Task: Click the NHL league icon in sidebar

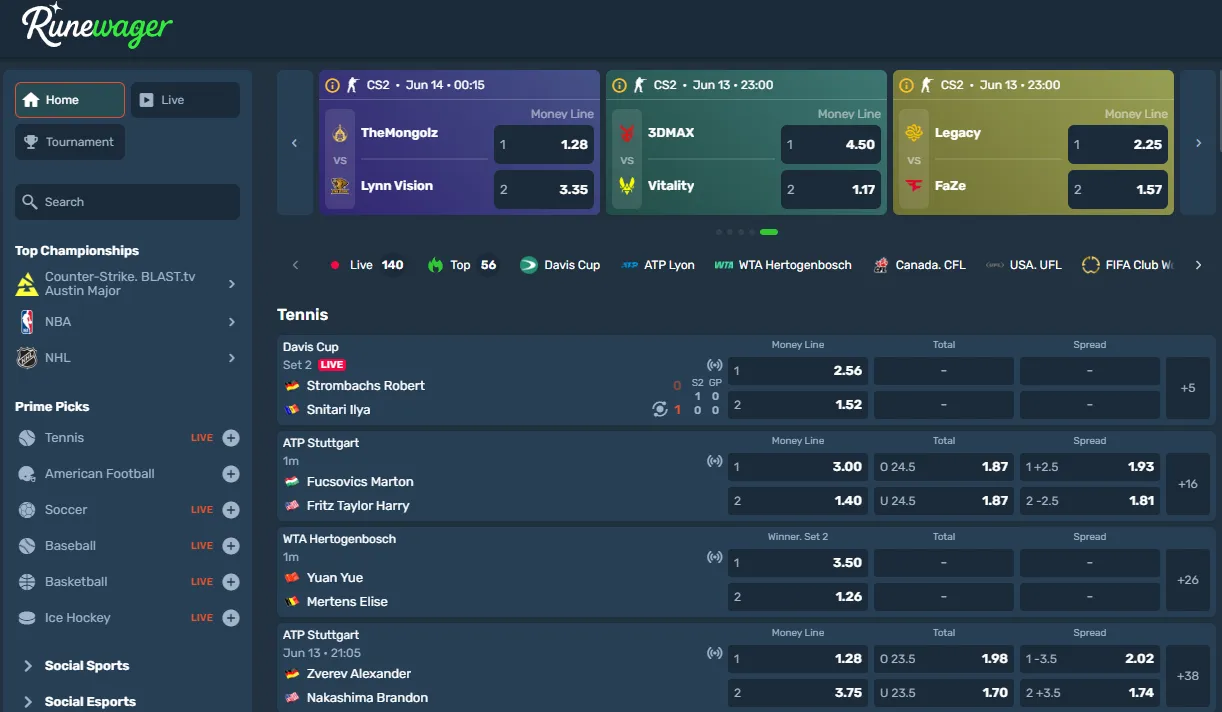Action: coord(27,358)
